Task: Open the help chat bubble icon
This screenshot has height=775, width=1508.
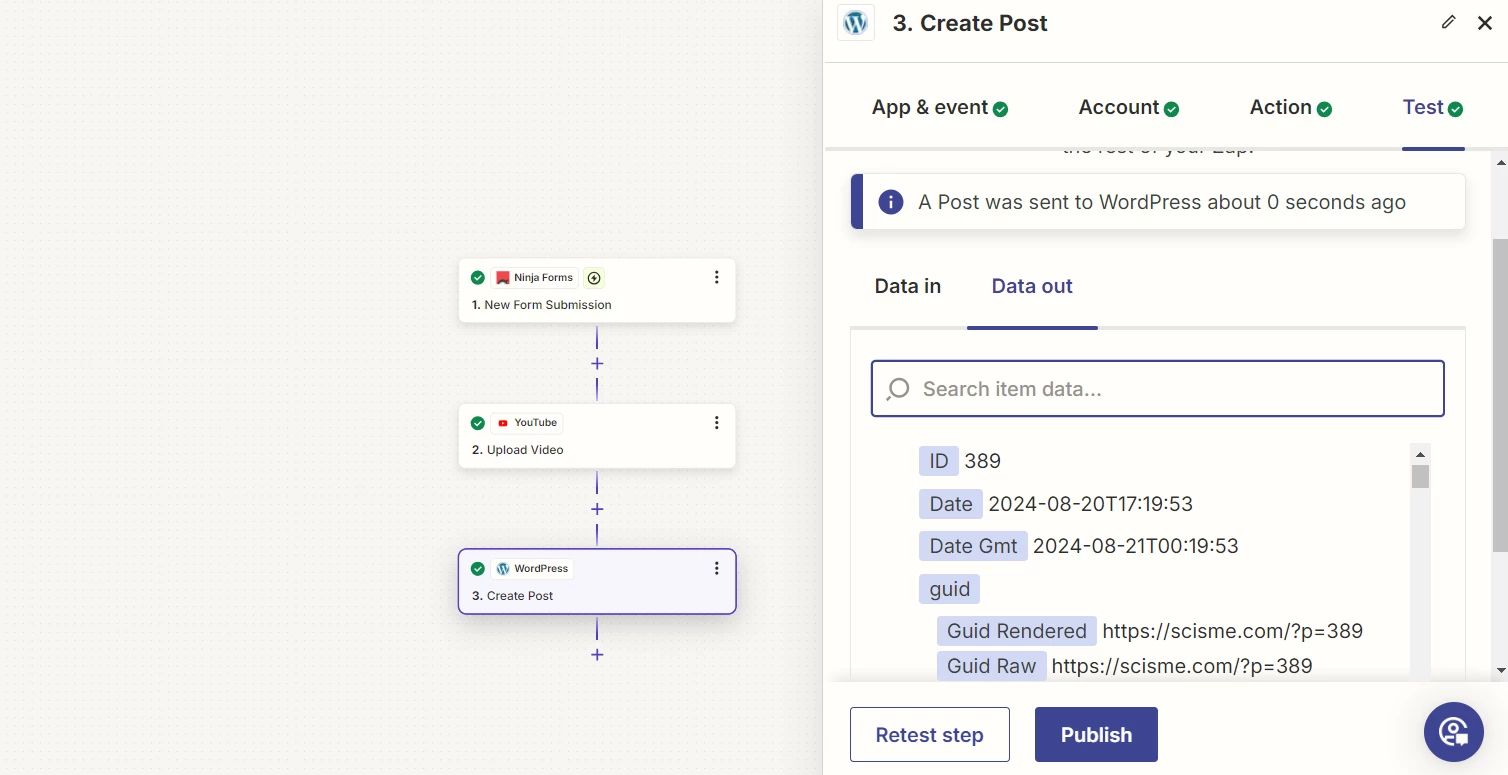Action: pos(1453,731)
